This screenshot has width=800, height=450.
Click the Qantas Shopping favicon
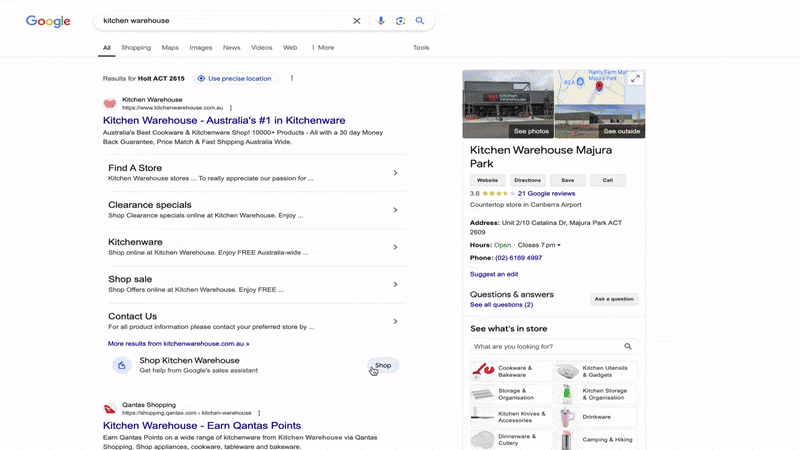click(110, 409)
